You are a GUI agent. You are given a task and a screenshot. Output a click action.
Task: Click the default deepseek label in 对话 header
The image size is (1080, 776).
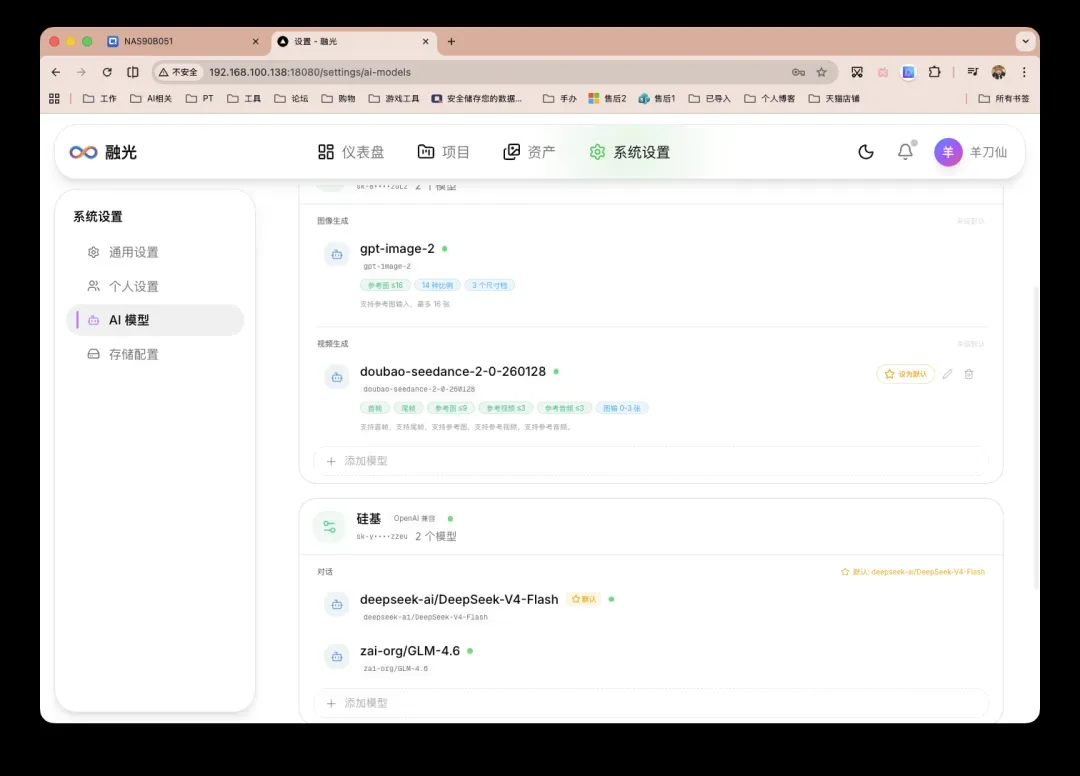[913, 571]
